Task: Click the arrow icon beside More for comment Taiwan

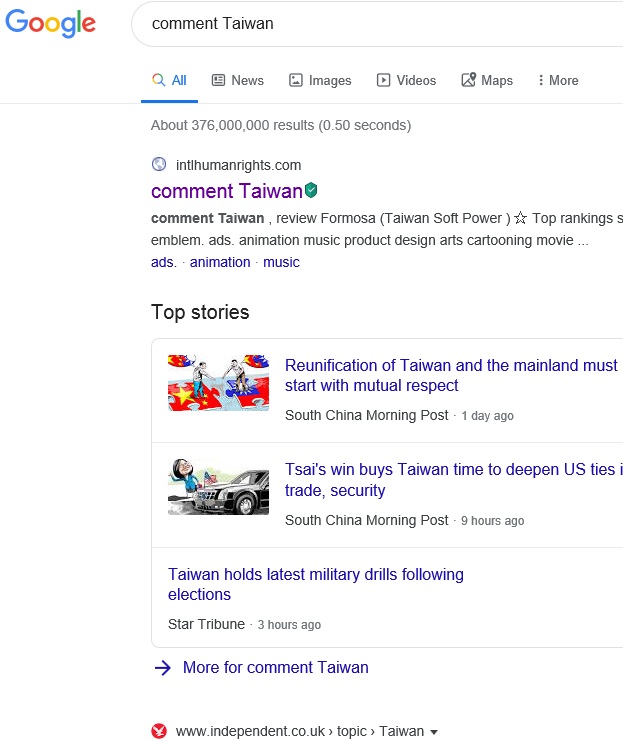Action: point(163,668)
